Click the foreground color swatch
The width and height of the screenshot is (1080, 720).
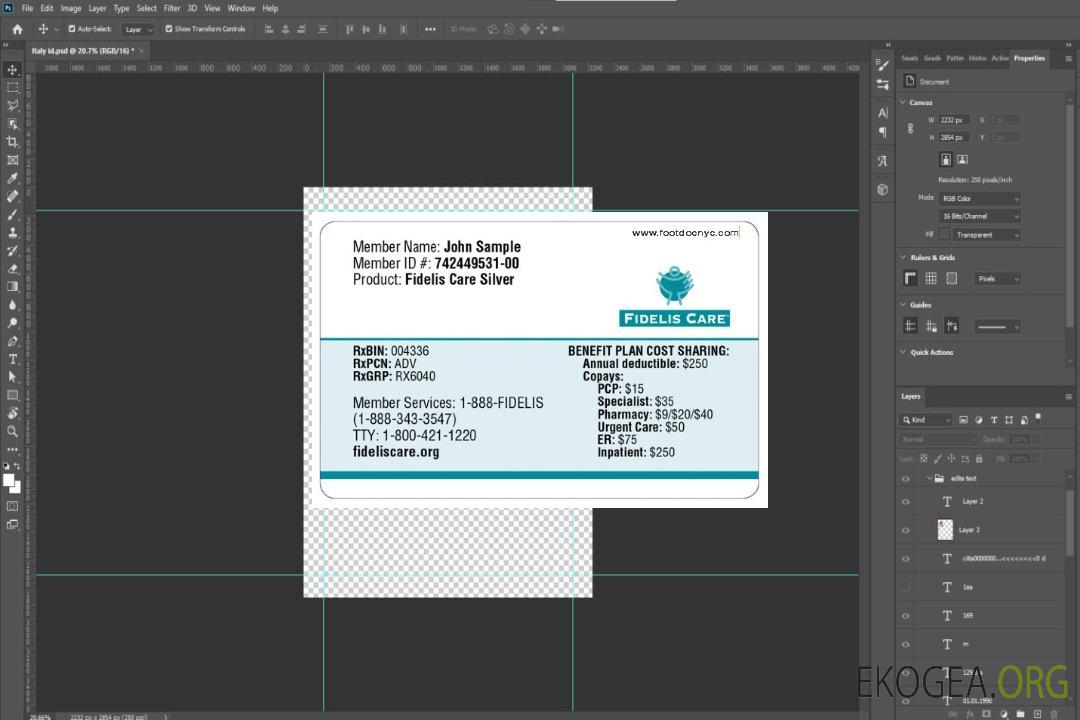click(8, 481)
